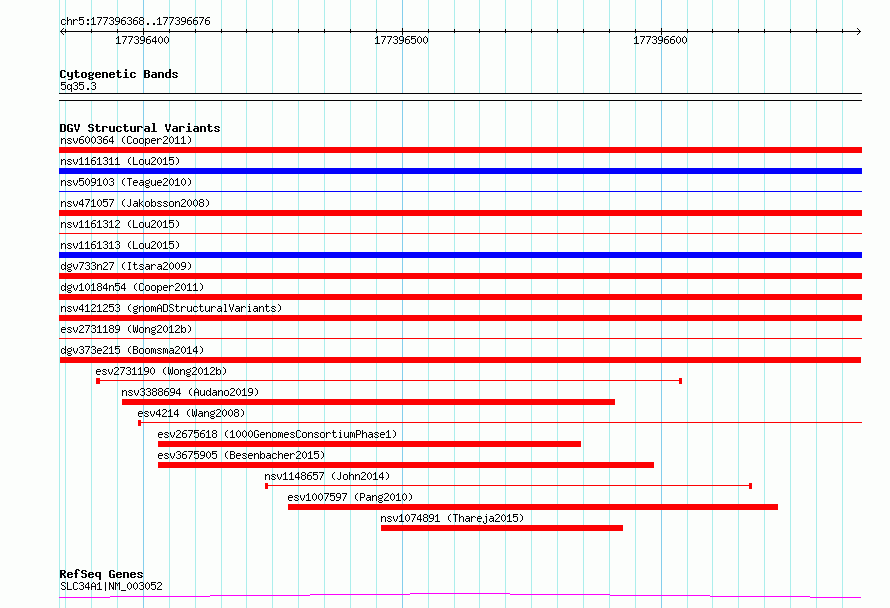Click the dgv373e215 (Boomsma2014) variant label
The width and height of the screenshot is (890, 608).
pyautogui.click(x=132, y=350)
